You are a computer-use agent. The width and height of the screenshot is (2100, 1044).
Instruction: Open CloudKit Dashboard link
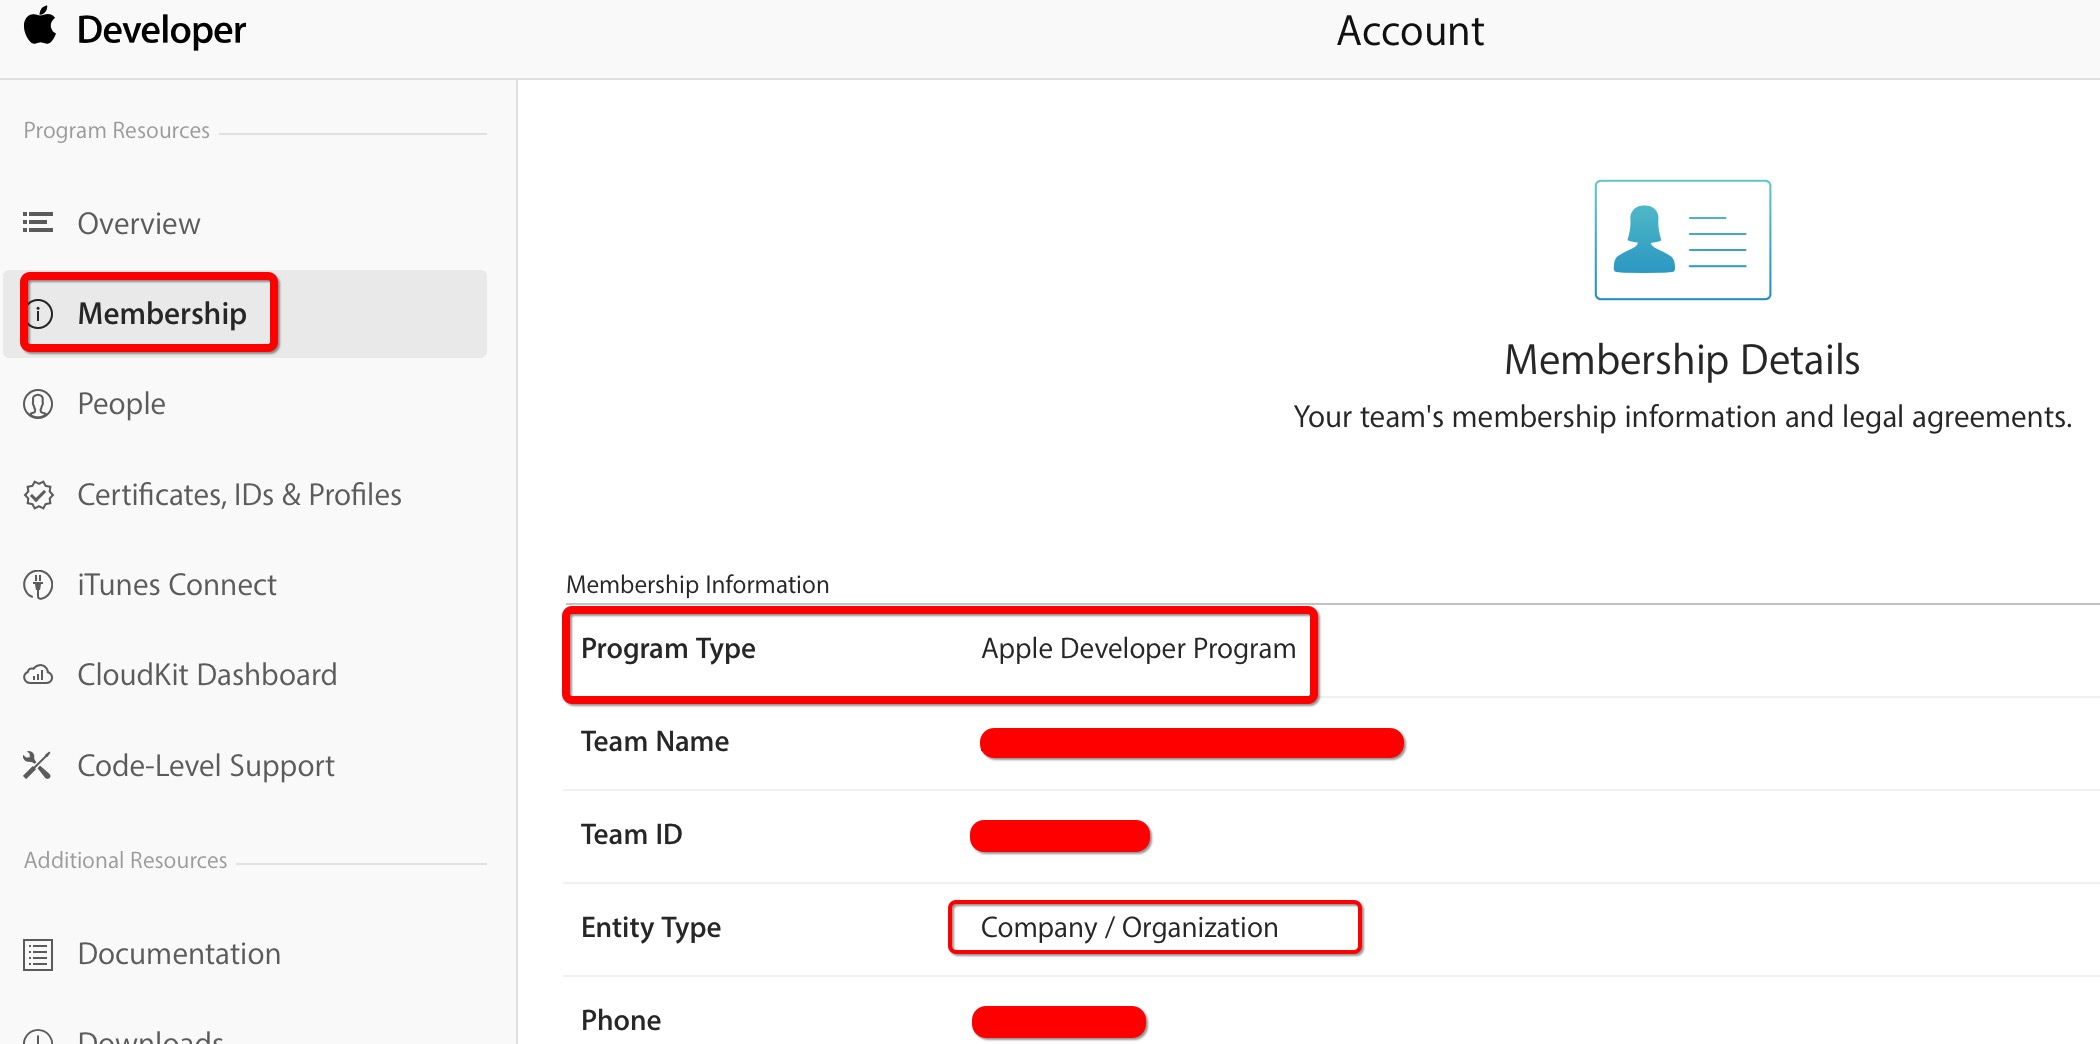coord(207,675)
